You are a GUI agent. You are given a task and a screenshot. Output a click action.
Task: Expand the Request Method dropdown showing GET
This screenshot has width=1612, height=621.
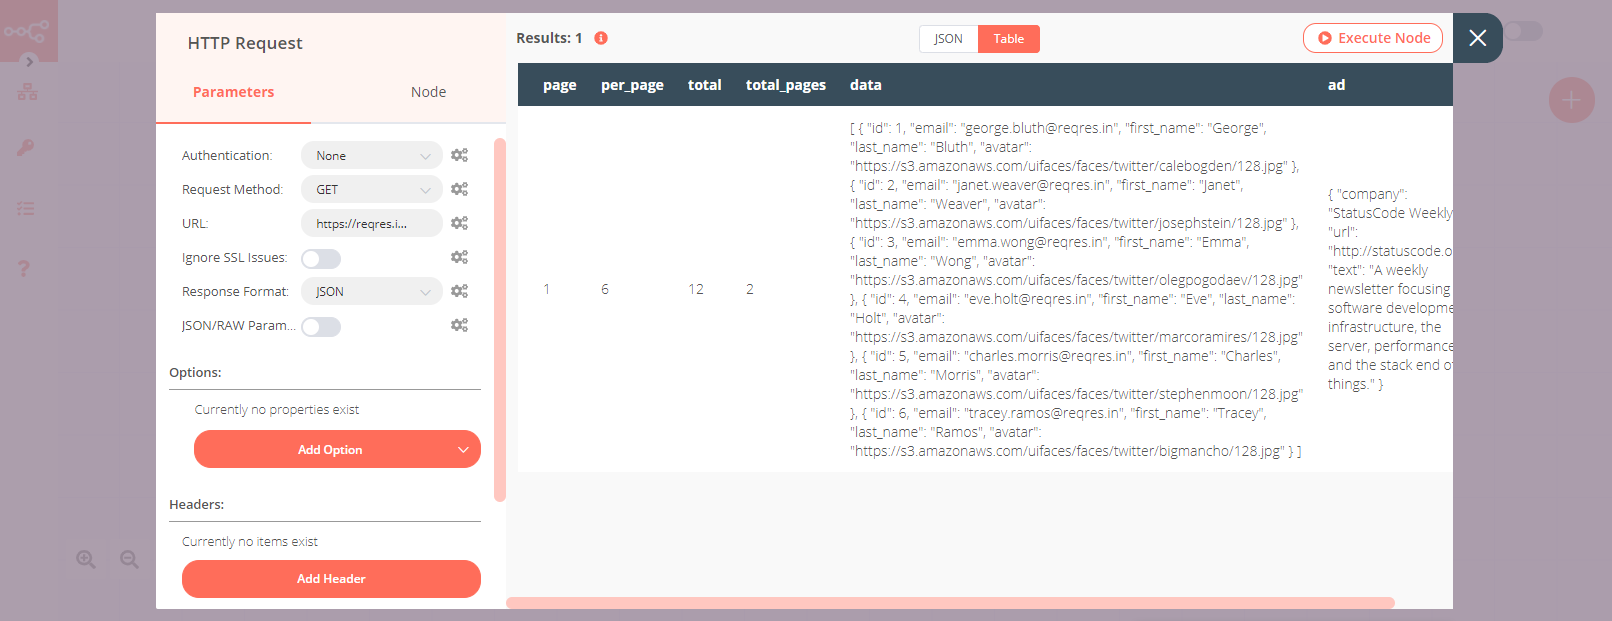[x=371, y=189]
